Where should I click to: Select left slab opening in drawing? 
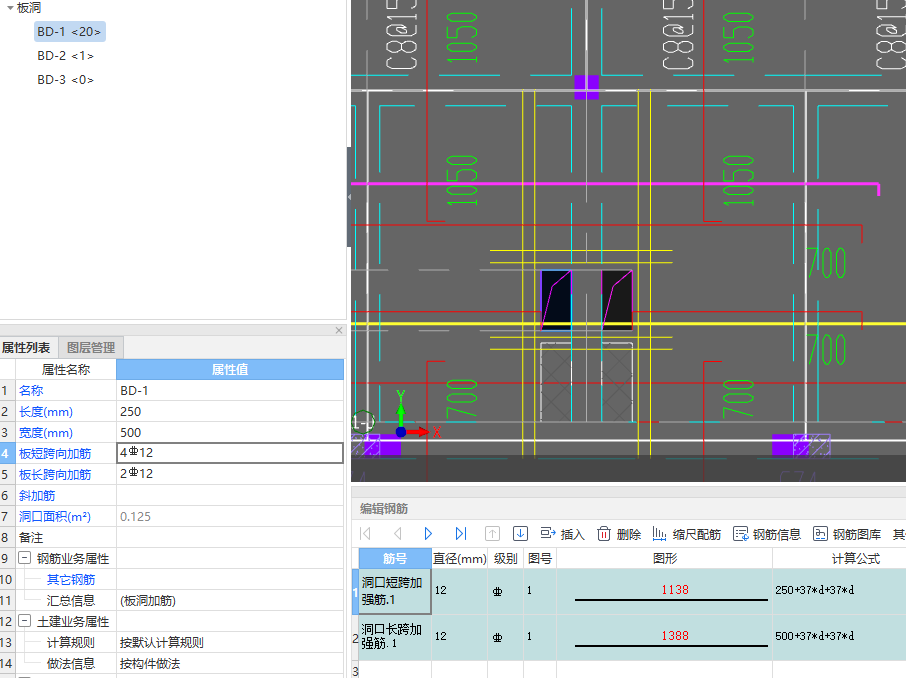click(x=556, y=300)
